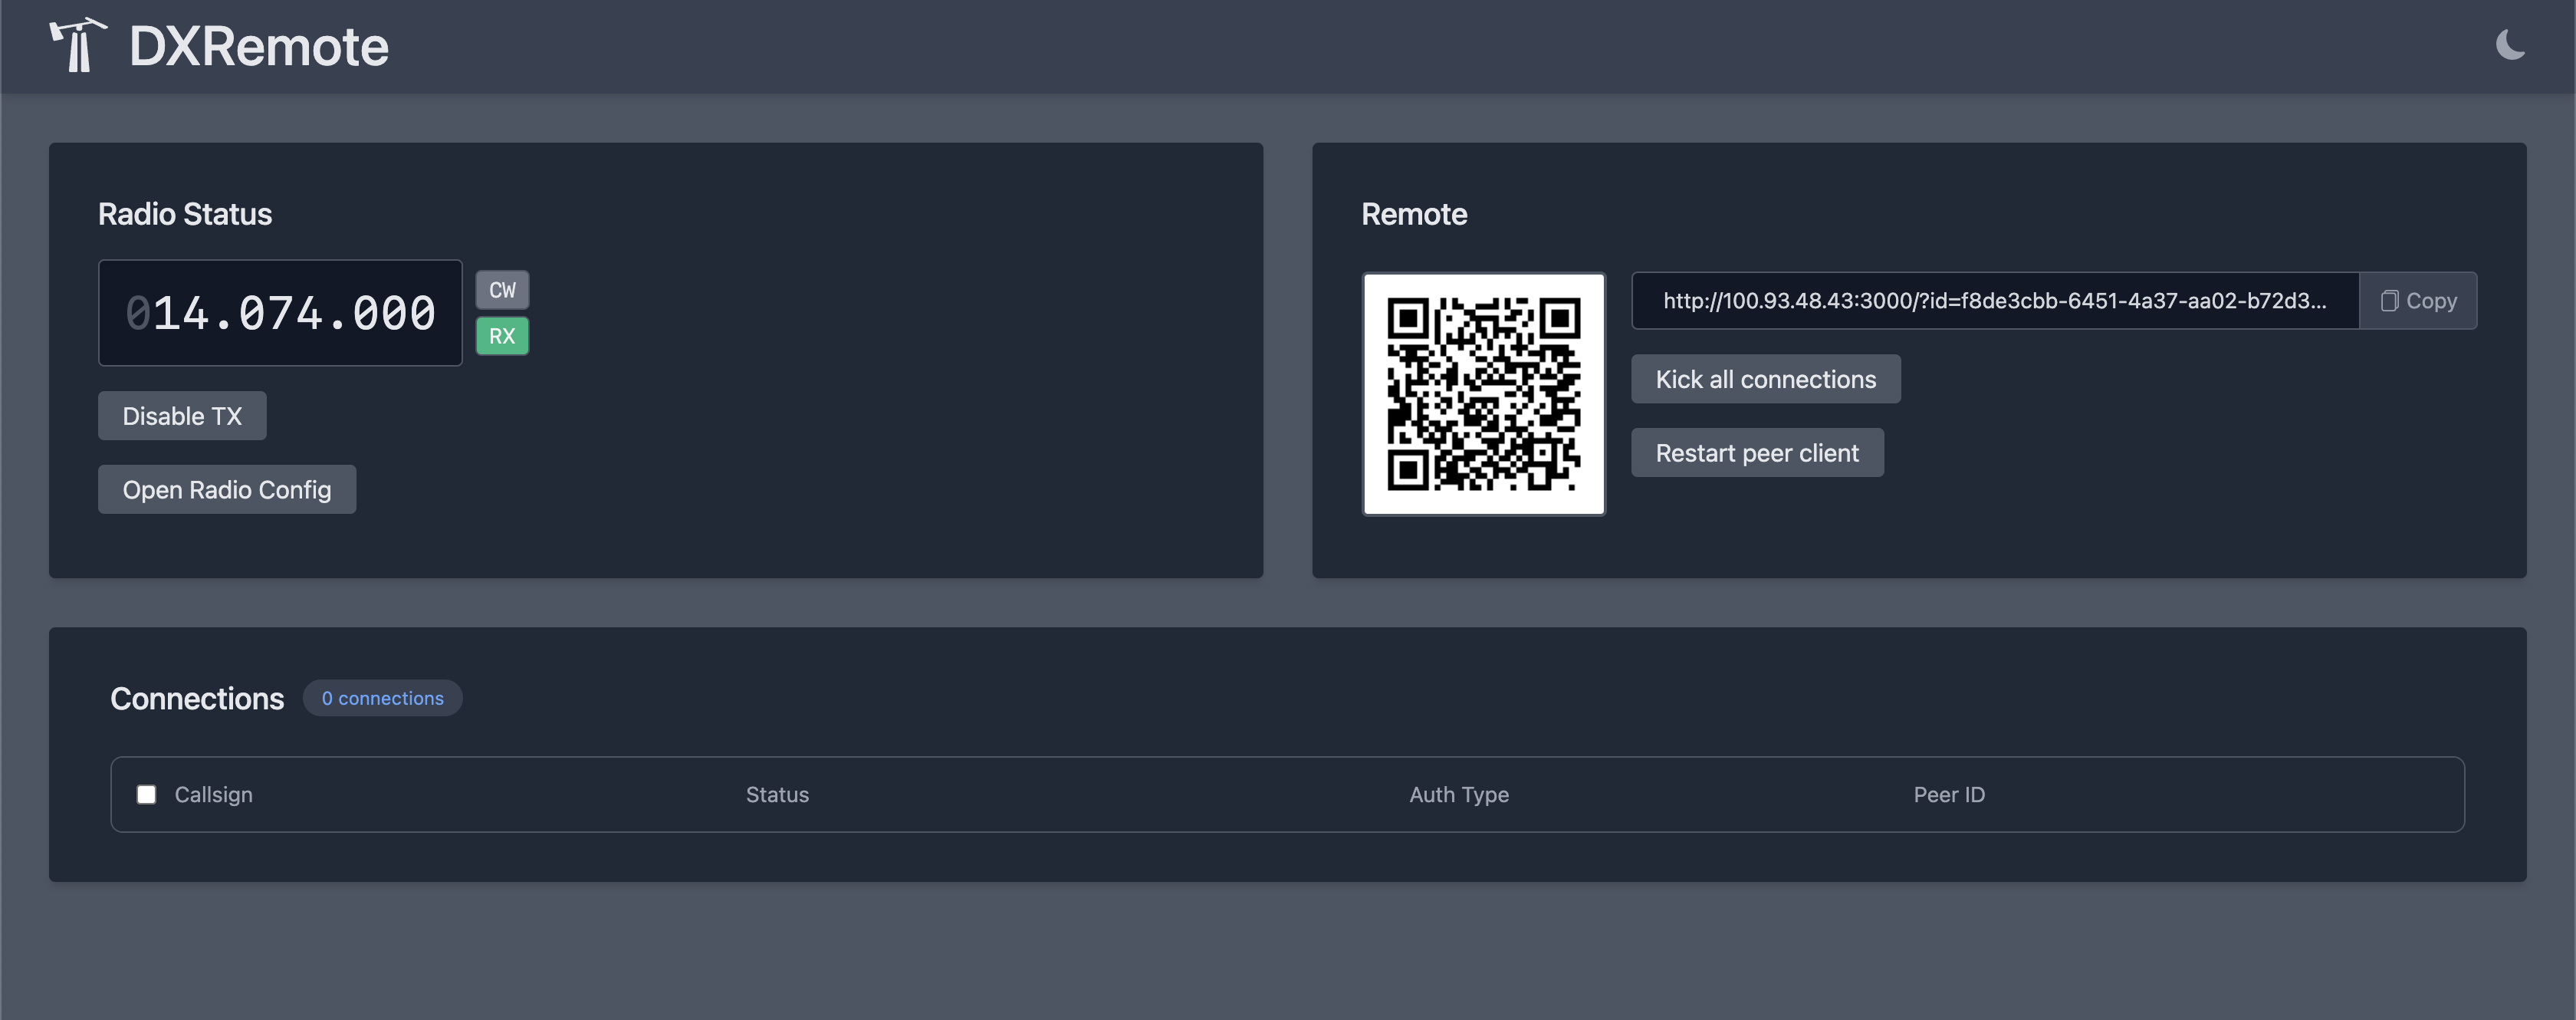Click the green RX status badge

[502, 336]
